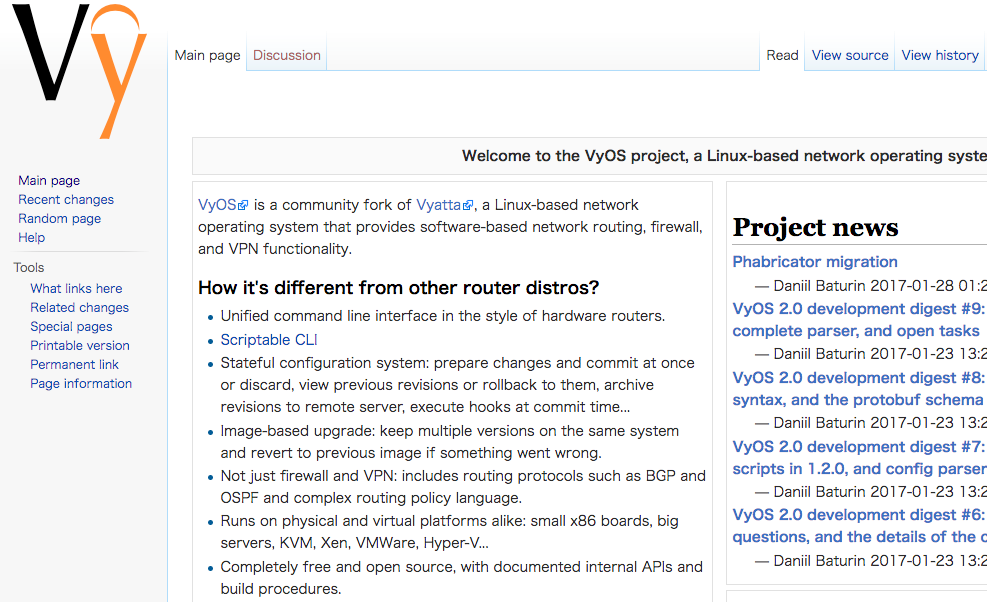This screenshot has width=987, height=602.
Task: Open the View history tab
Action: tap(940, 55)
